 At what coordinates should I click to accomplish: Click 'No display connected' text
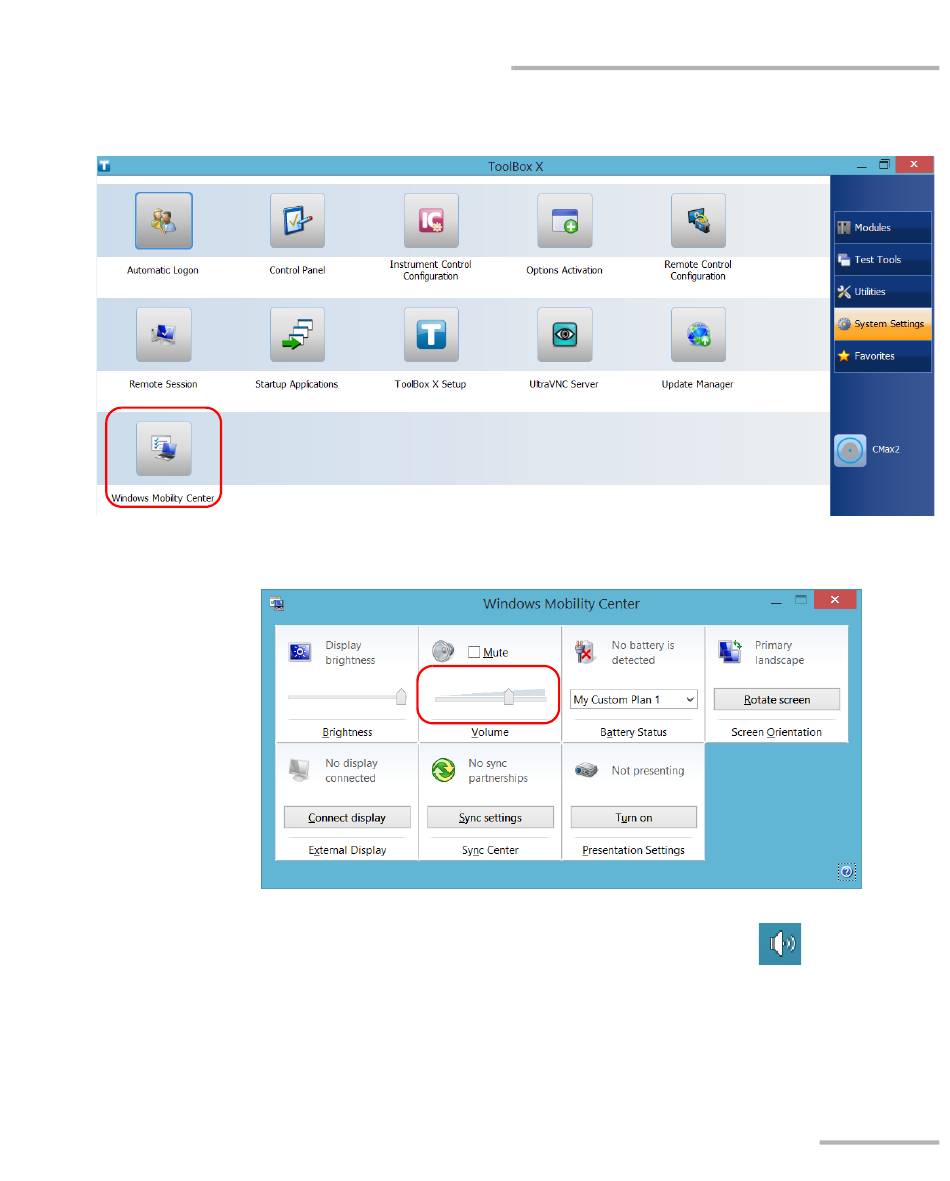(351, 771)
